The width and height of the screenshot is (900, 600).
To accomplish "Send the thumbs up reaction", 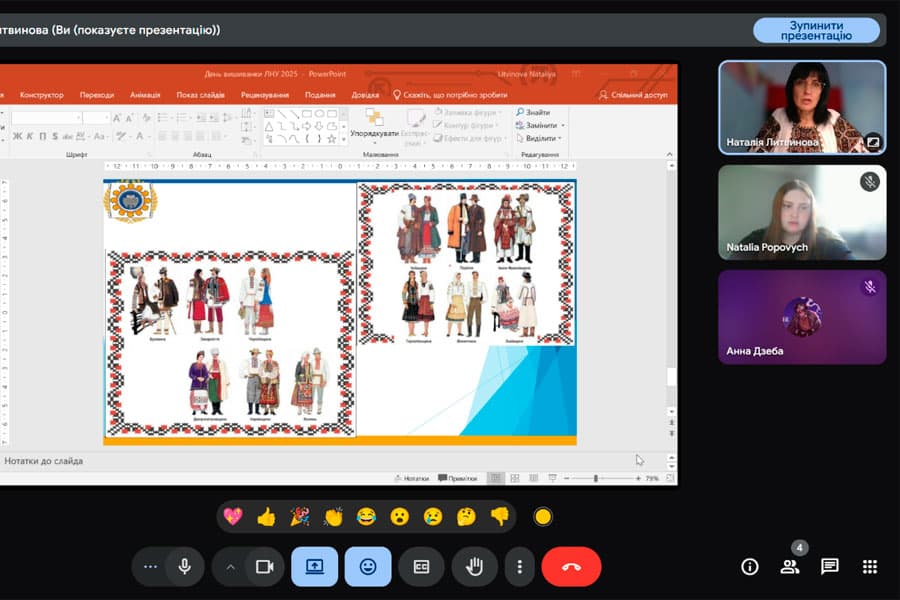I will pos(266,517).
